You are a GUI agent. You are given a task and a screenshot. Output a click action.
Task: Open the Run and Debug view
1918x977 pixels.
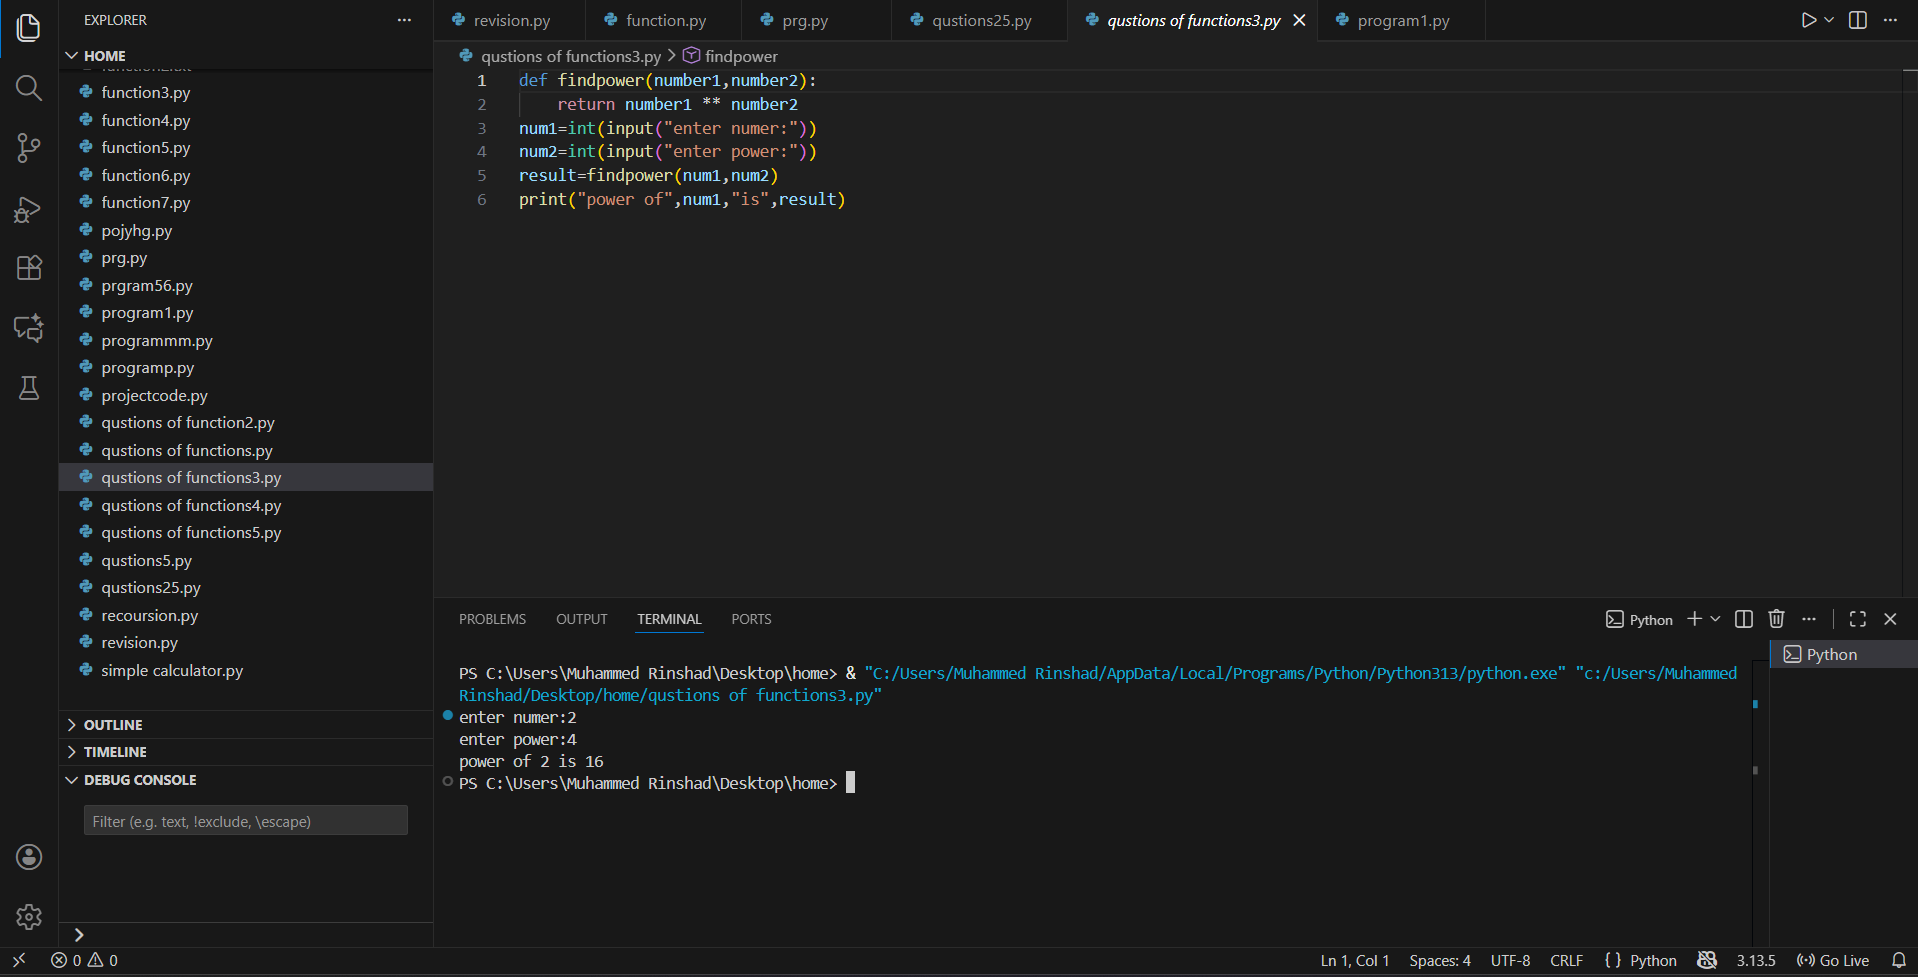(28, 210)
